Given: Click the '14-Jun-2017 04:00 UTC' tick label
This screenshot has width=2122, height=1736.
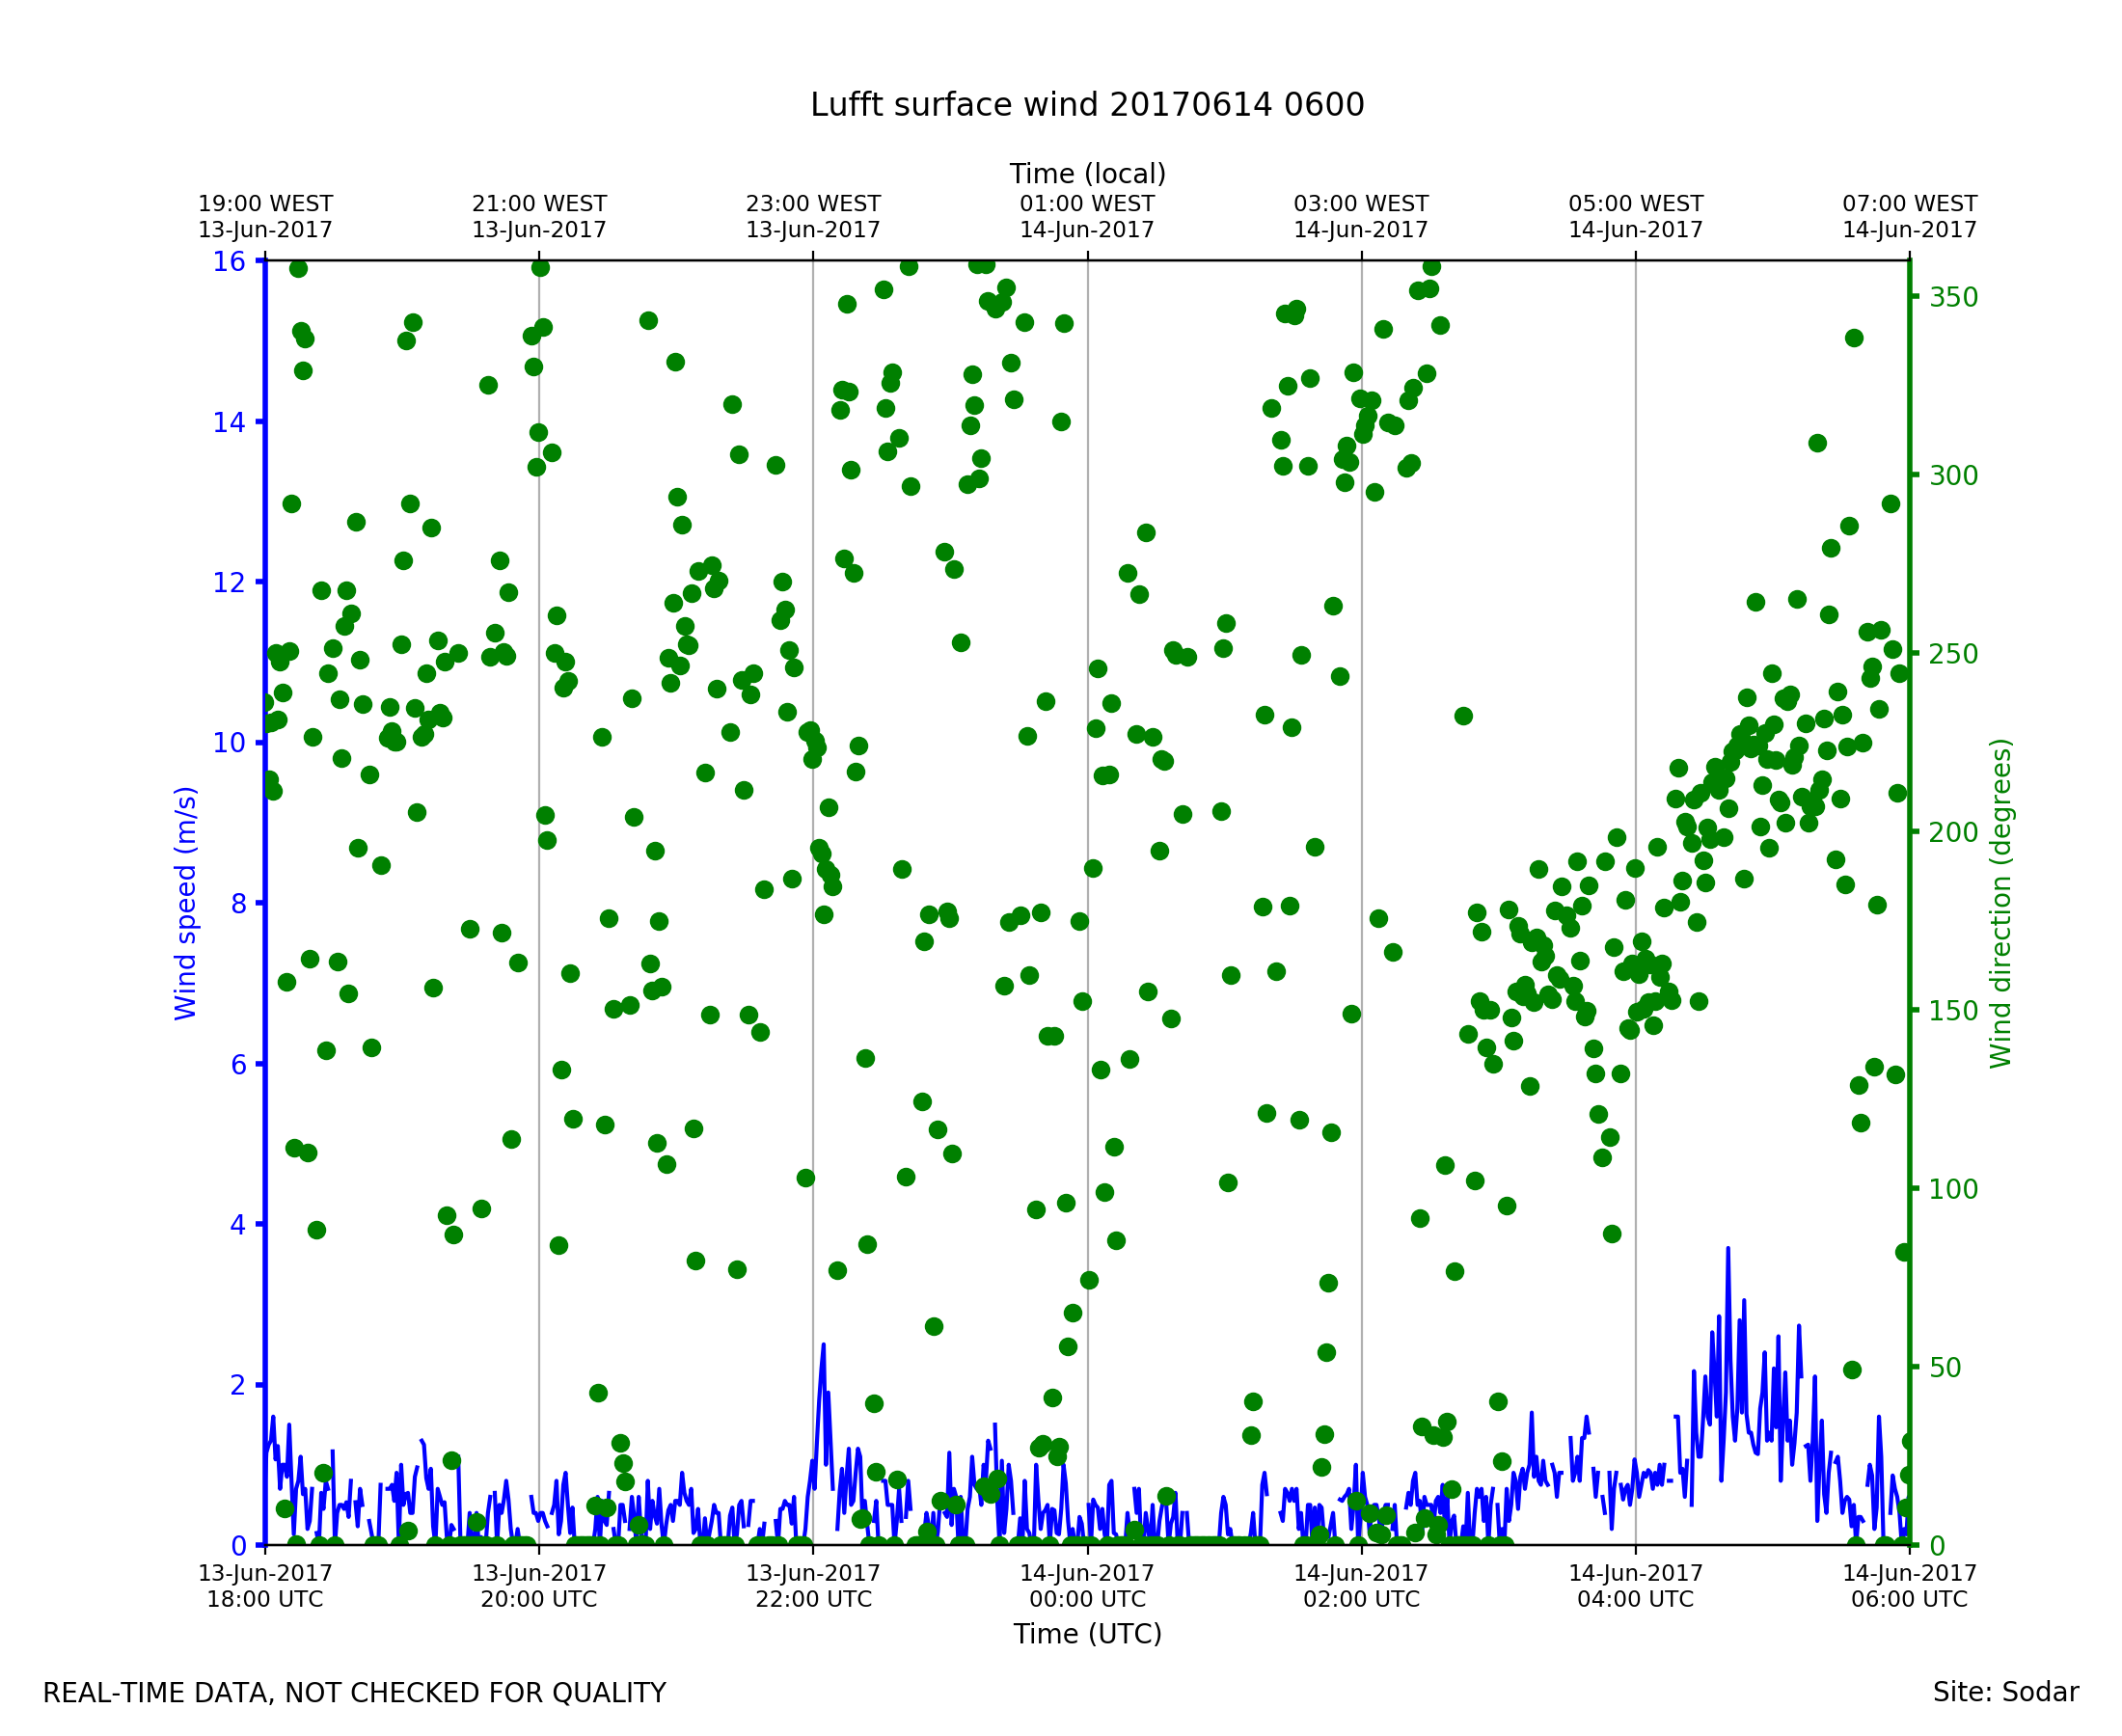Looking at the screenshot, I should coord(1635,1586).
